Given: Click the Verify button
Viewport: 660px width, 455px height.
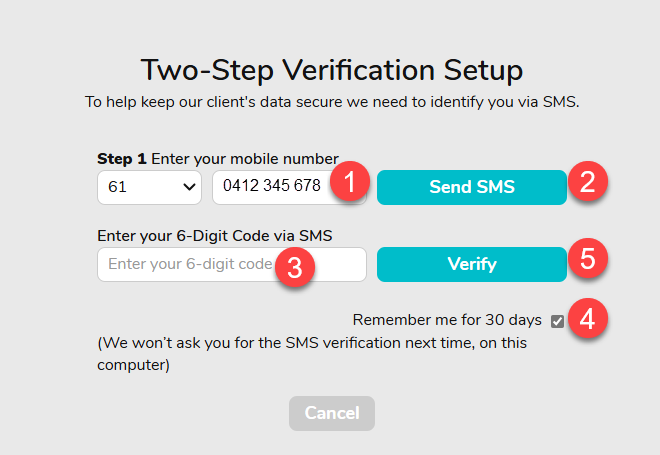Looking at the screenshot, I should (472, 264).
